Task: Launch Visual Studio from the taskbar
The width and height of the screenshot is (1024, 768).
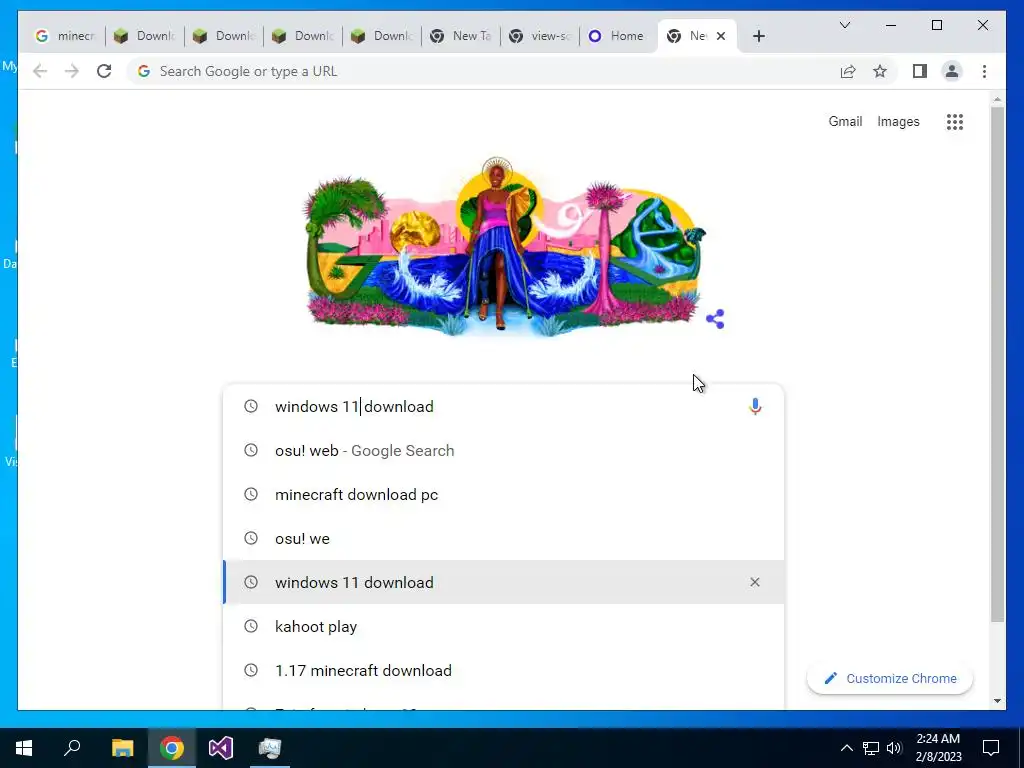Action: click(x=221, y=748)
